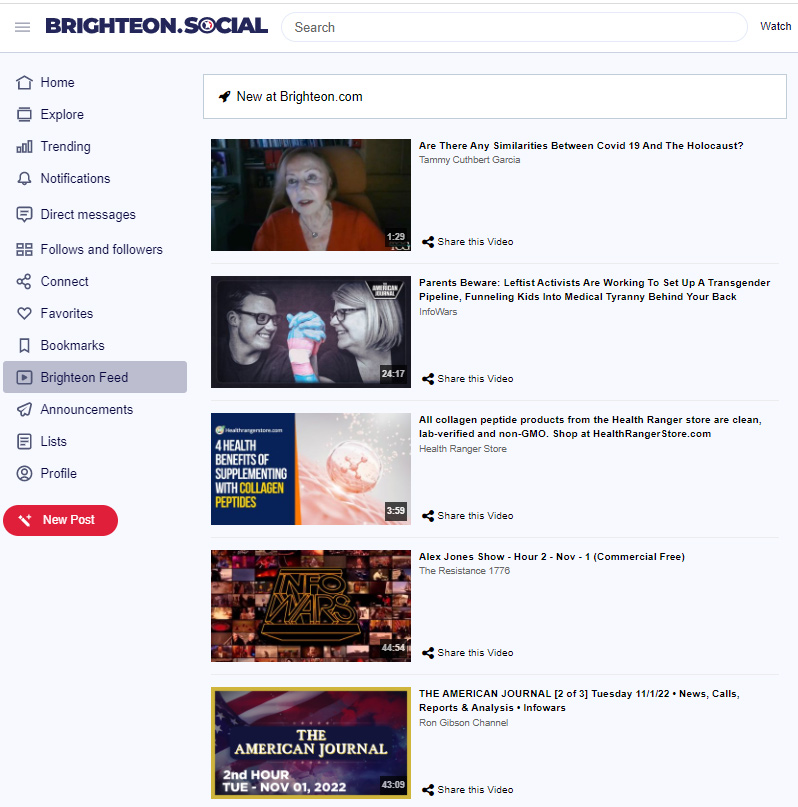The height and width of the screenshot is (807, 798).
Task: Click share icon for The American Journal video
Action: 428,790
